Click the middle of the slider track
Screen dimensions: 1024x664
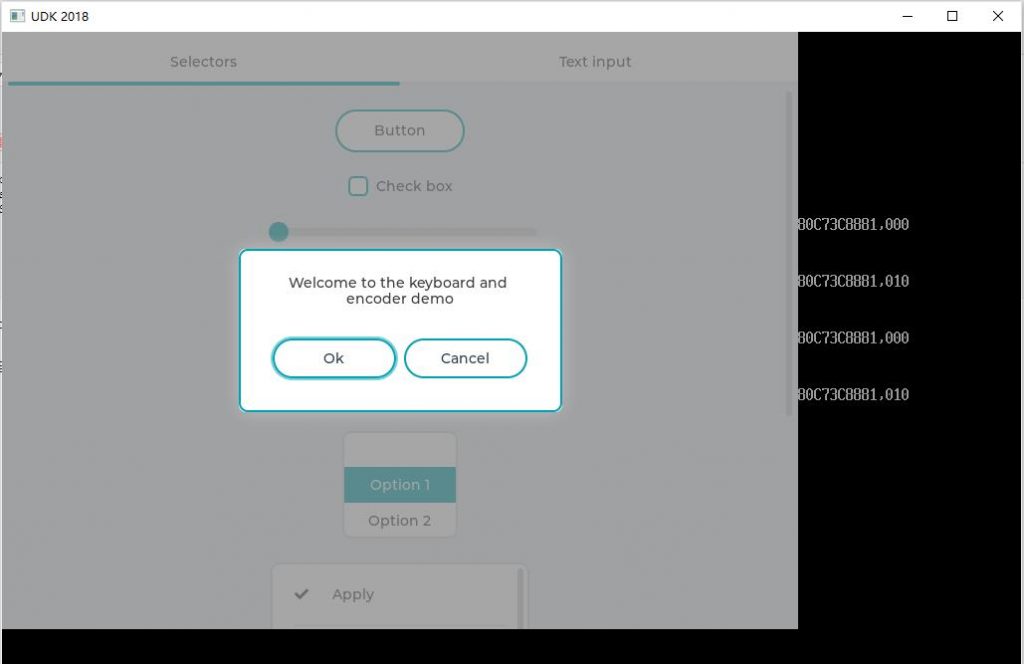tap(408, 232)
